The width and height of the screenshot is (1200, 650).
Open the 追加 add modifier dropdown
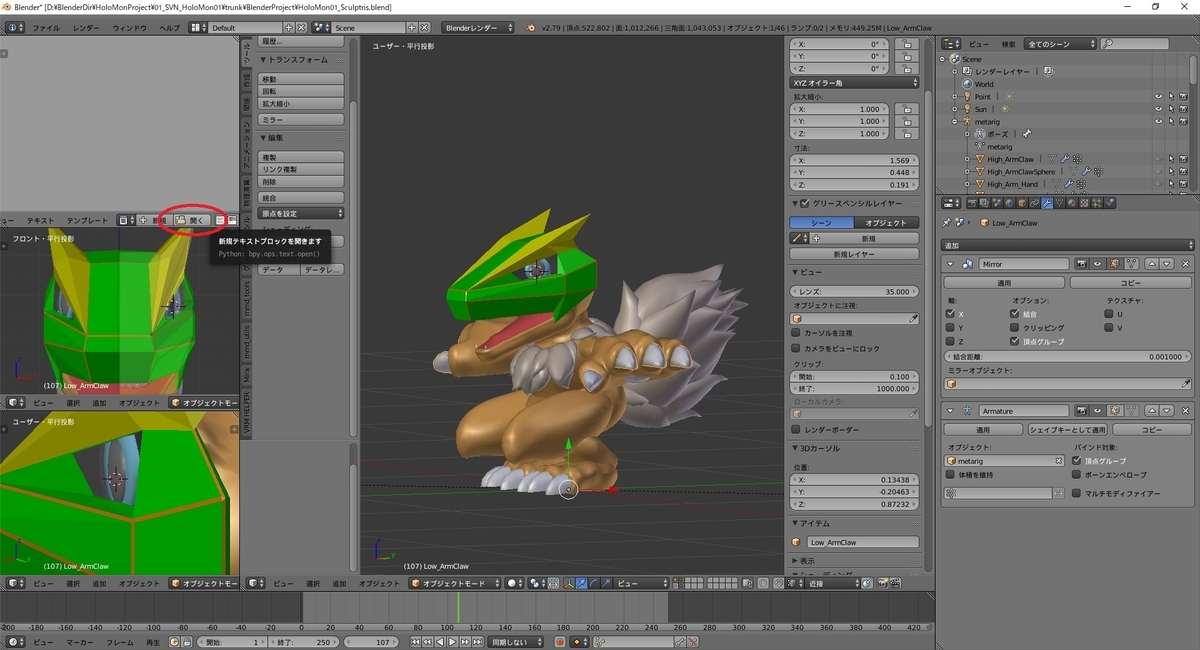[1068, 245]
